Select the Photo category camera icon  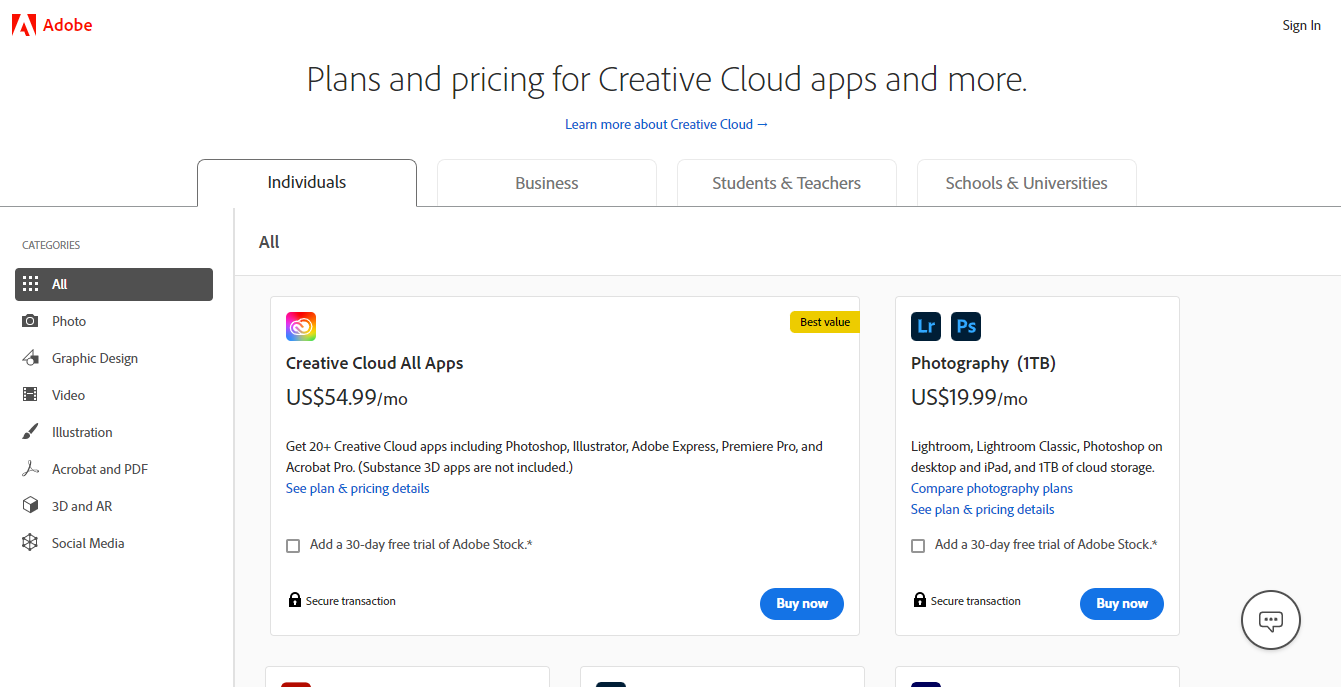tap(31, 321)
